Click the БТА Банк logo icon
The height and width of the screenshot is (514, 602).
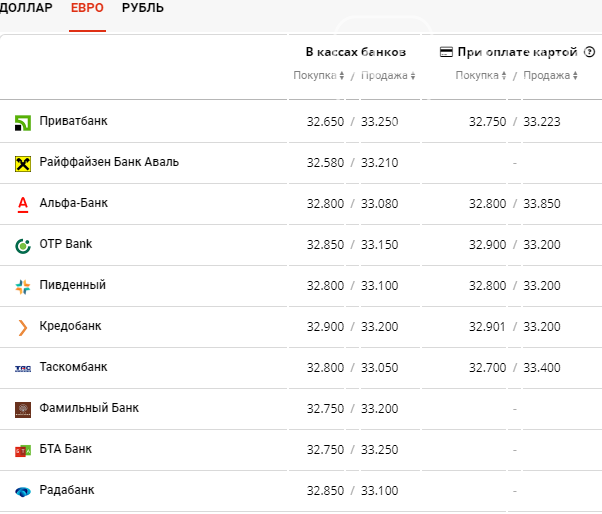click(23, 451)
